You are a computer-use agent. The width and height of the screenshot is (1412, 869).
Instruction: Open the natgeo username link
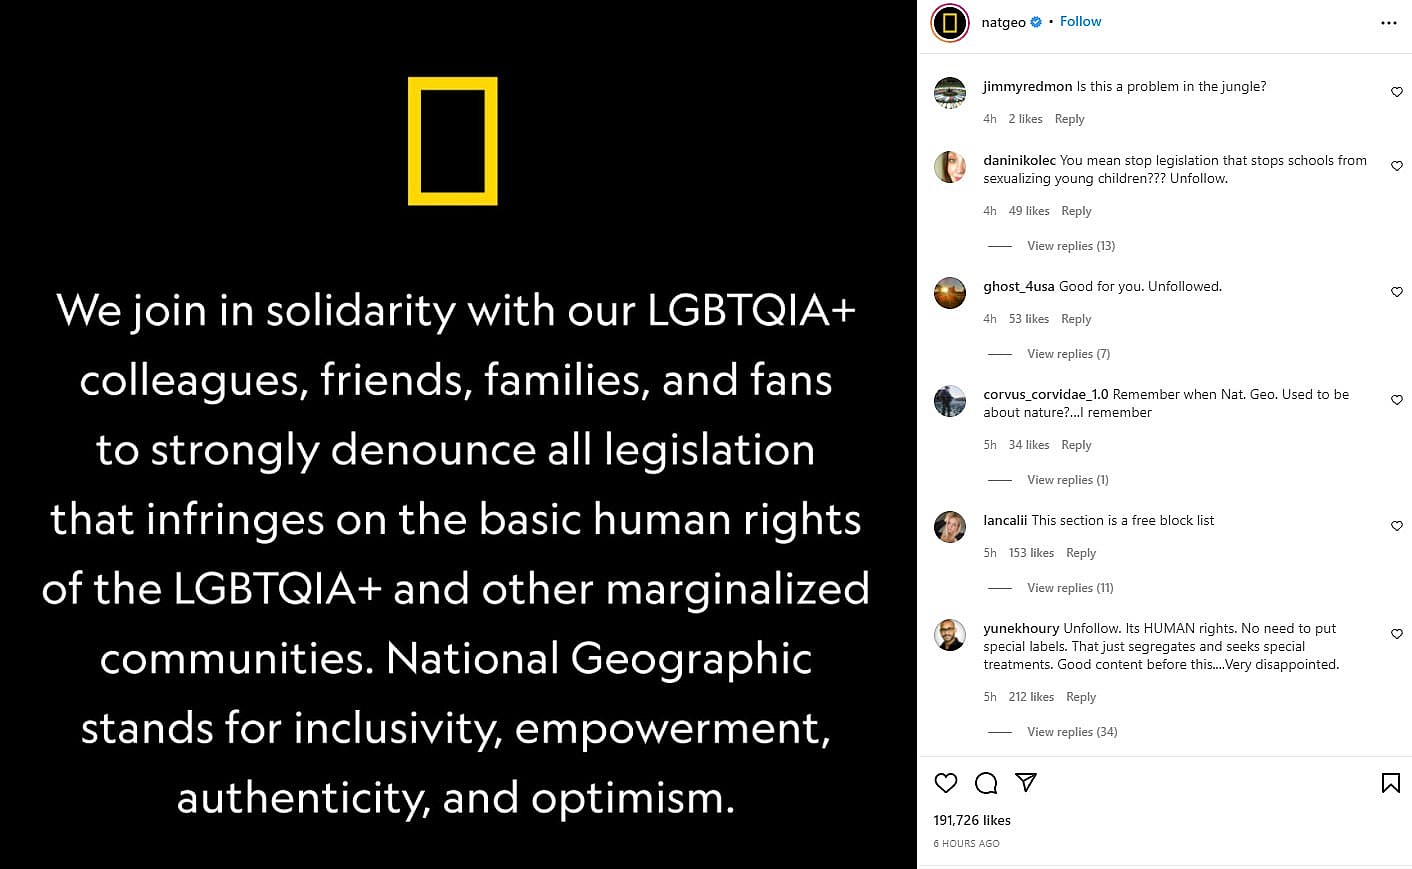pos(1003,22)
